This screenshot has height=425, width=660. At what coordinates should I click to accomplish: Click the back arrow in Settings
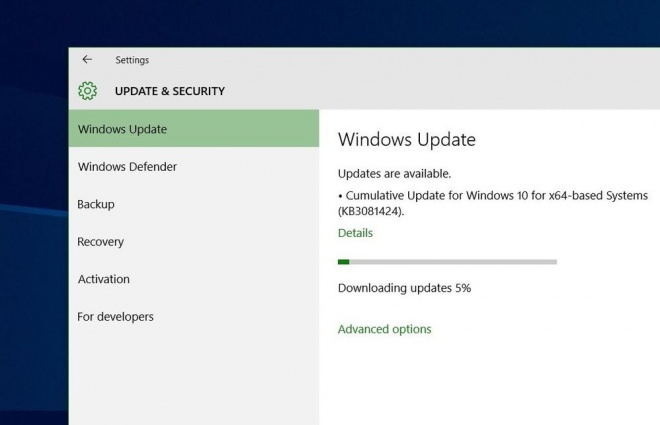coord(87,60)
